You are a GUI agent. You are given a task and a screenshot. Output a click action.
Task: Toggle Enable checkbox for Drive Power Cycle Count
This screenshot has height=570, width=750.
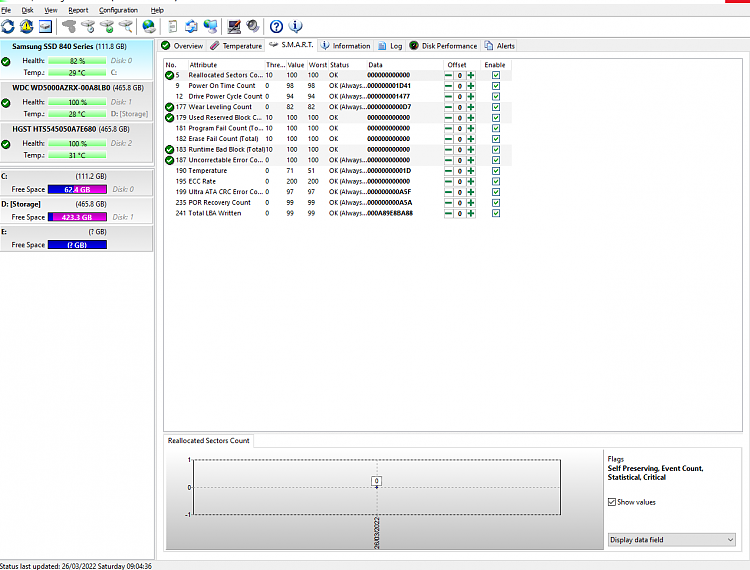(496, 97)
